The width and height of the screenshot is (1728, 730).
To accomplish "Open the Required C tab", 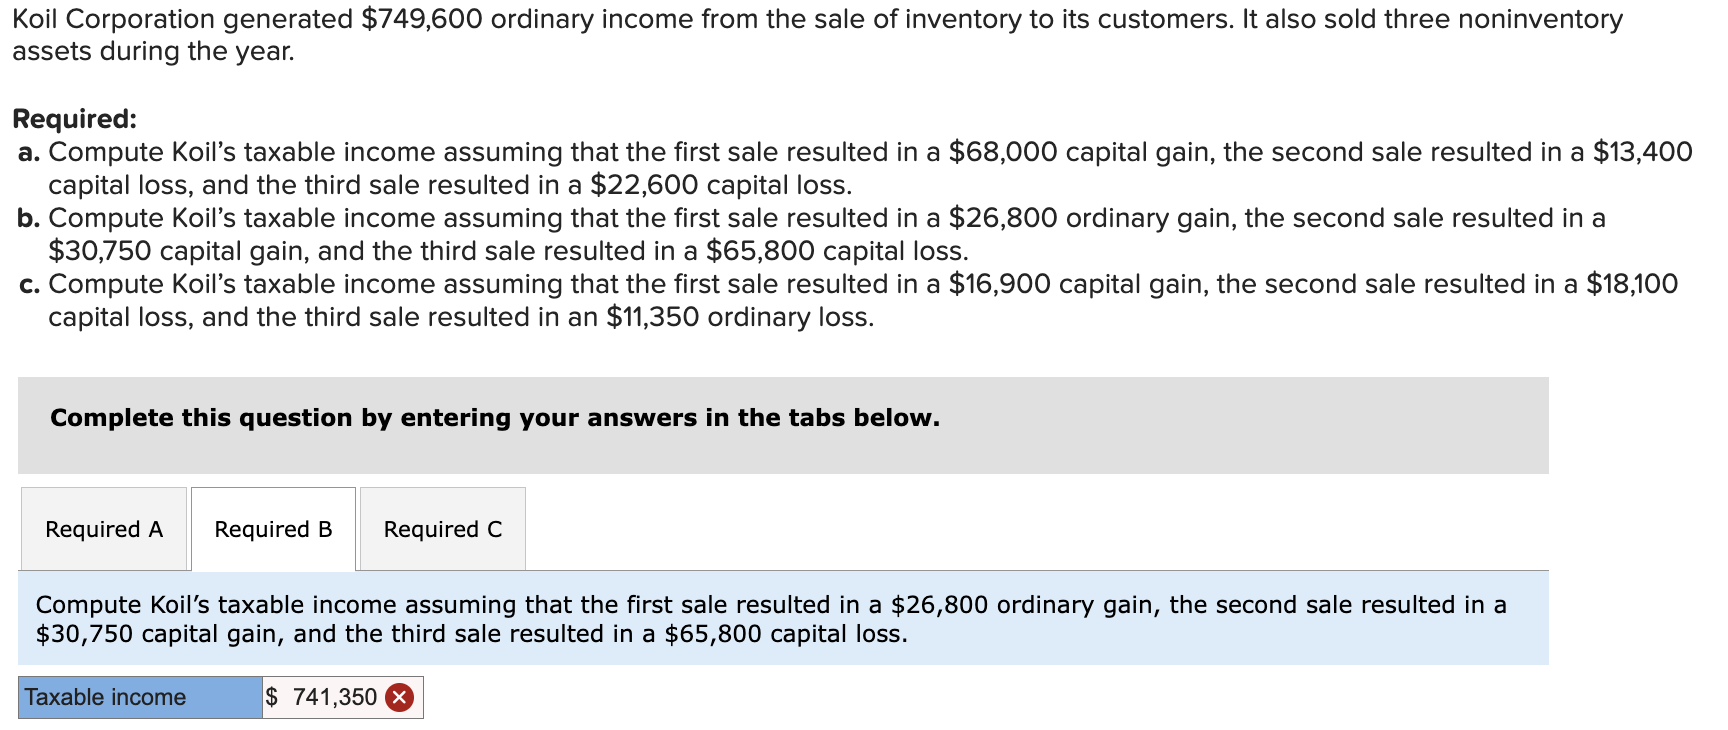I will tap(443, 528).
